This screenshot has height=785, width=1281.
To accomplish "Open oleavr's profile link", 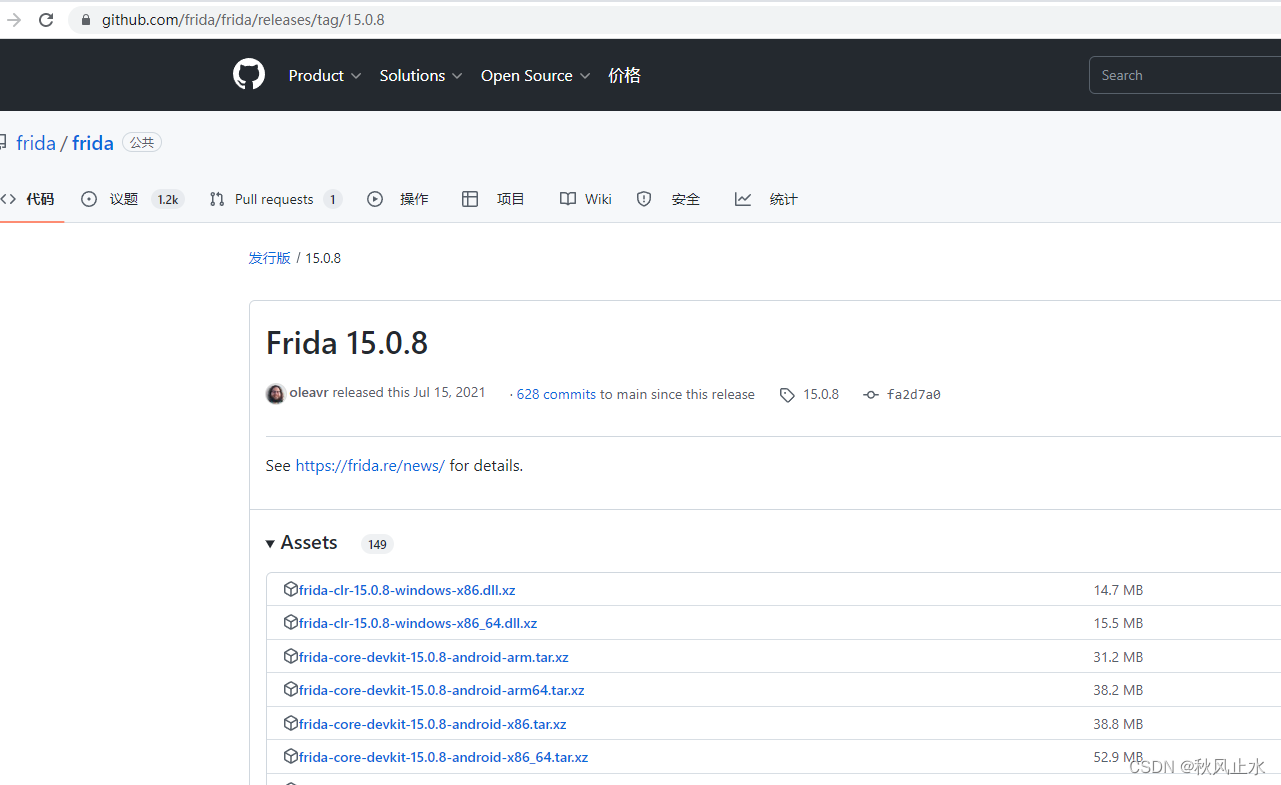I will [309, 393].
